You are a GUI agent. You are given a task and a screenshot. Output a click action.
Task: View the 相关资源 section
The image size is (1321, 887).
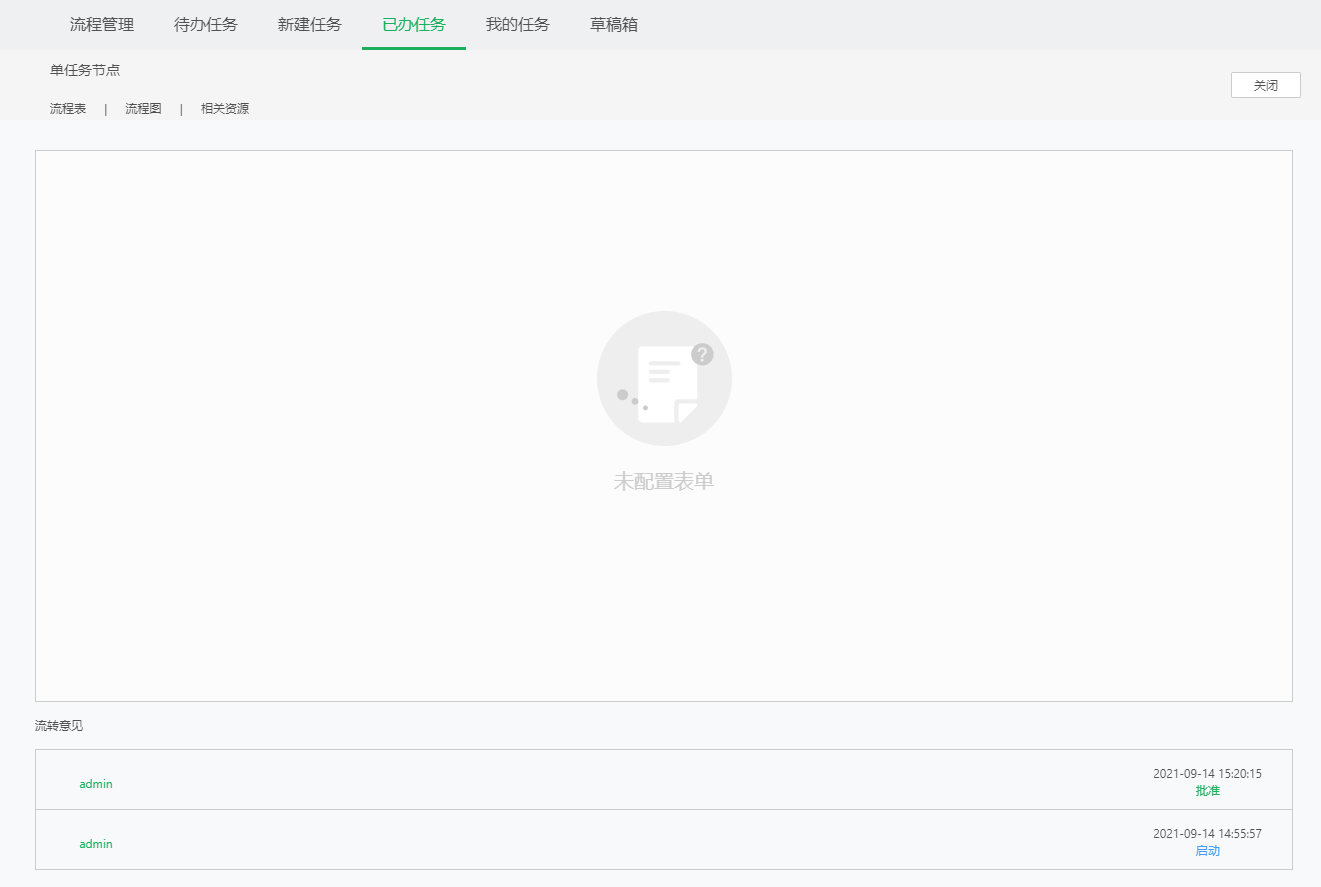click(x=224, y=107)
